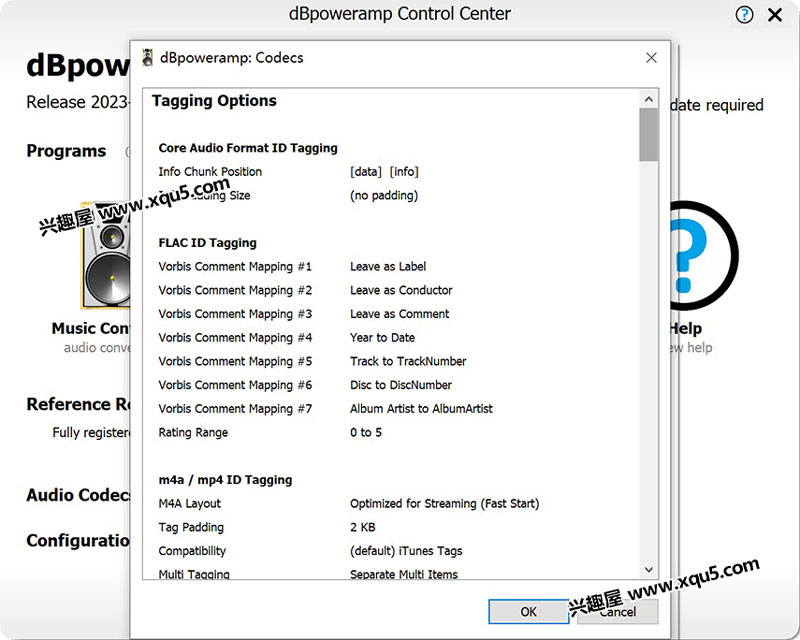Change Tag Padding value 2 KB
The height and width of the screenshot is (640, 800).
click(363, 527)
